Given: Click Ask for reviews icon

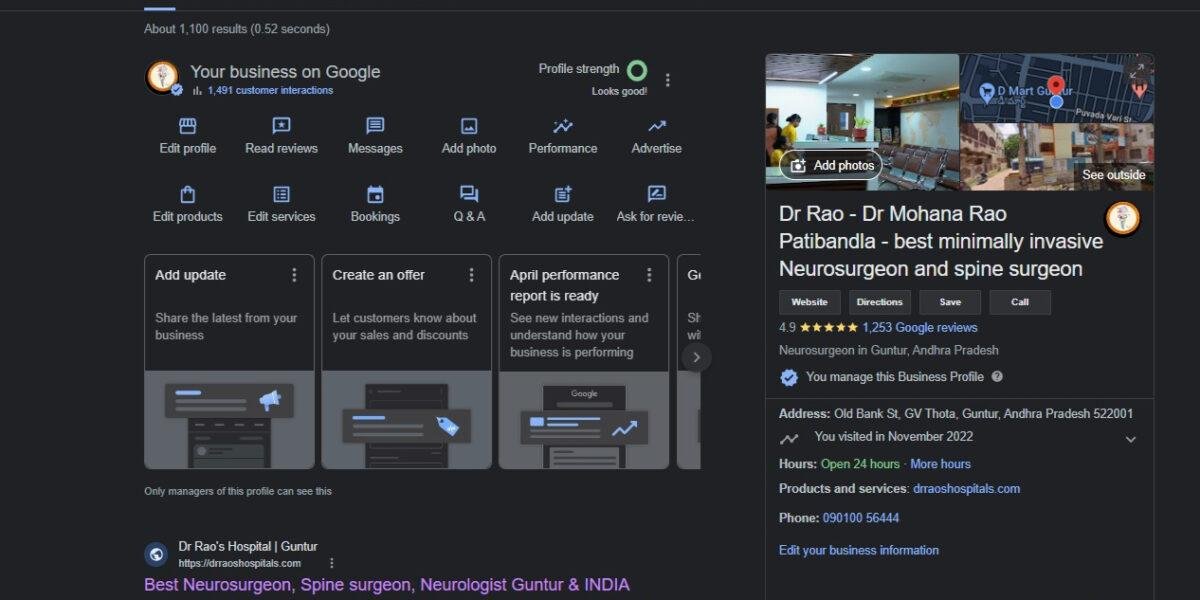Looking at the screenshot, I should click(x=657, y=194).
